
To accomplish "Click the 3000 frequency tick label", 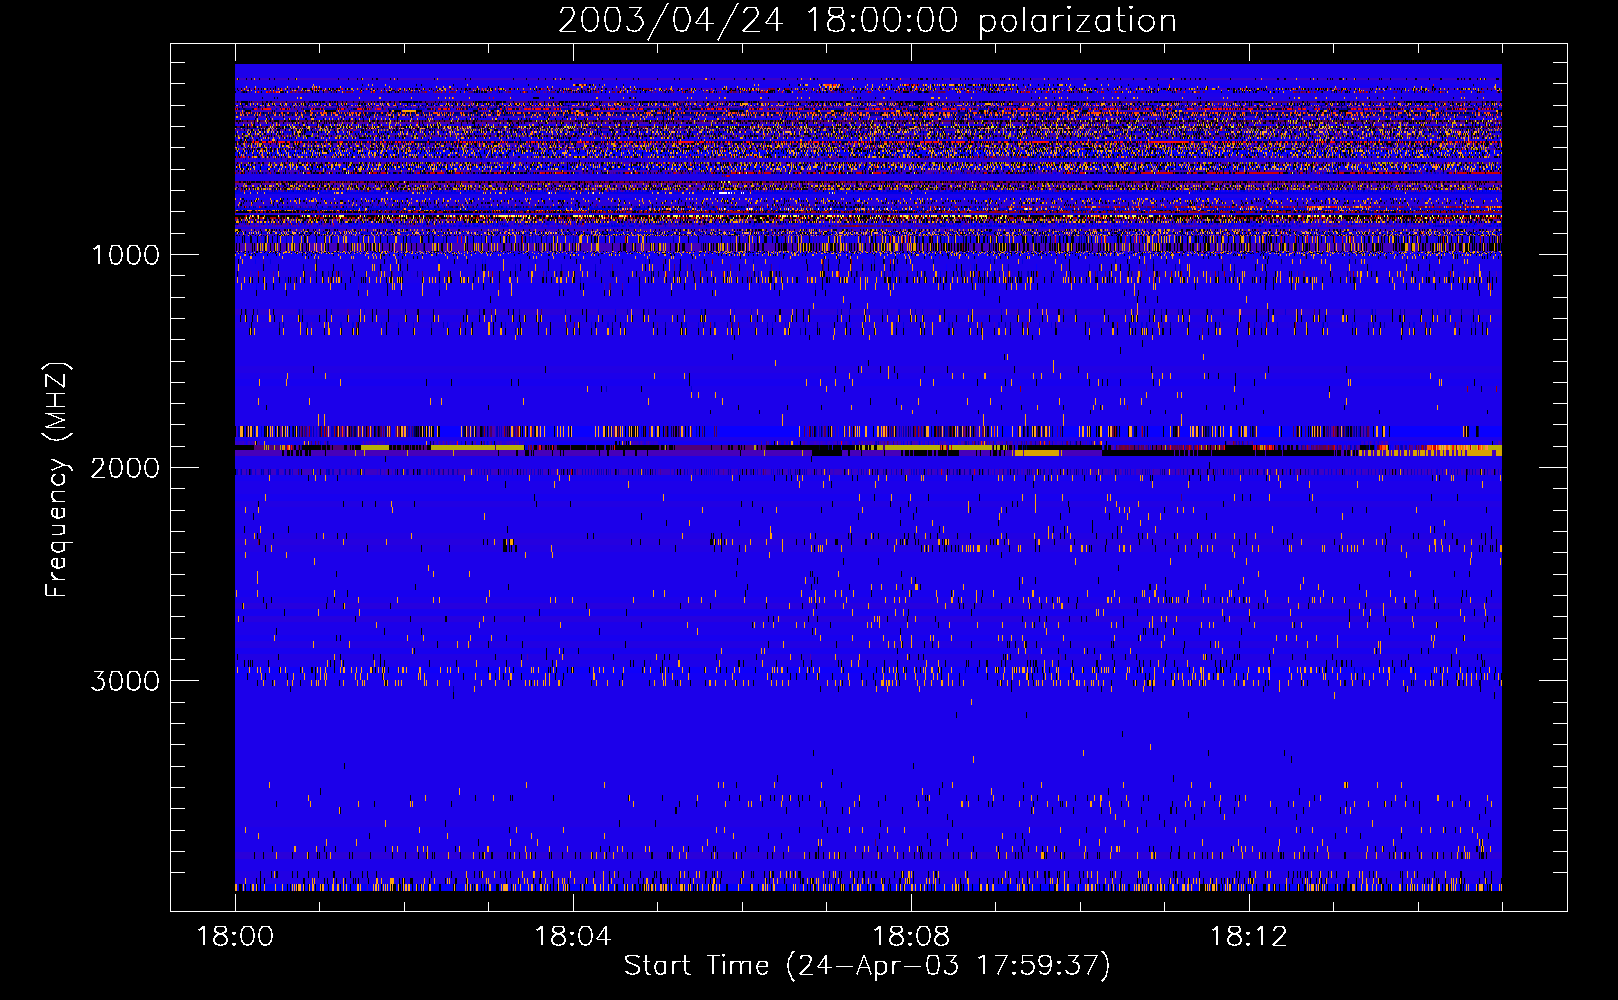I will (125, 681).
